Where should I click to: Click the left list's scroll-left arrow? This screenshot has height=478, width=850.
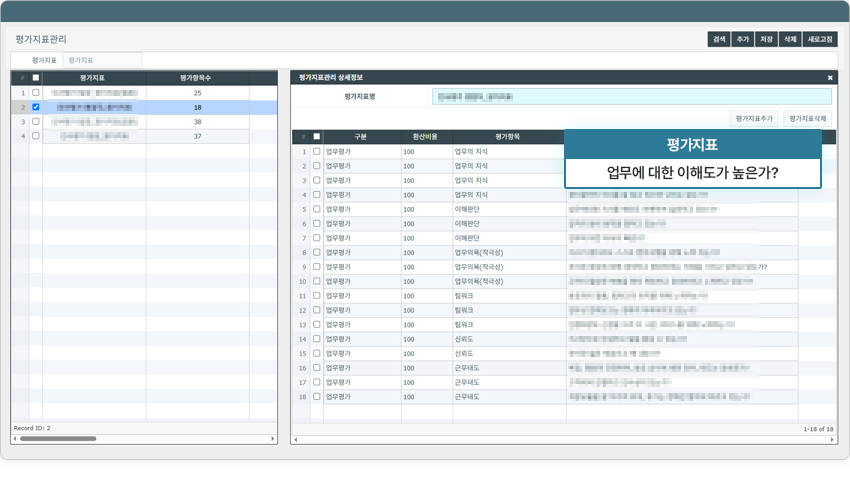coord(15,438)
